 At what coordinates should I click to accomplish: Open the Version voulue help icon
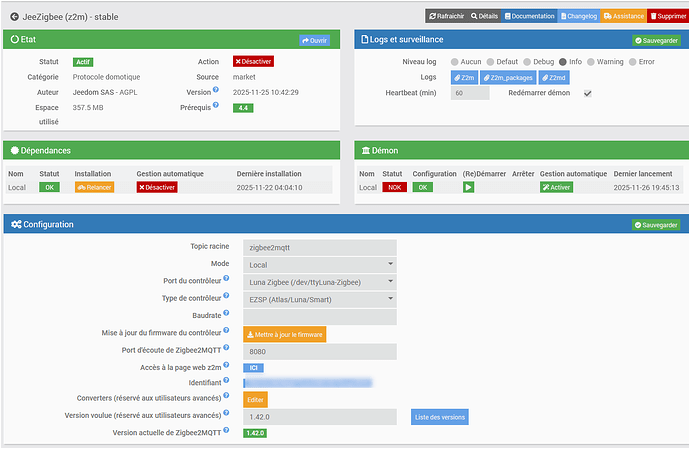tap(226, 412)
